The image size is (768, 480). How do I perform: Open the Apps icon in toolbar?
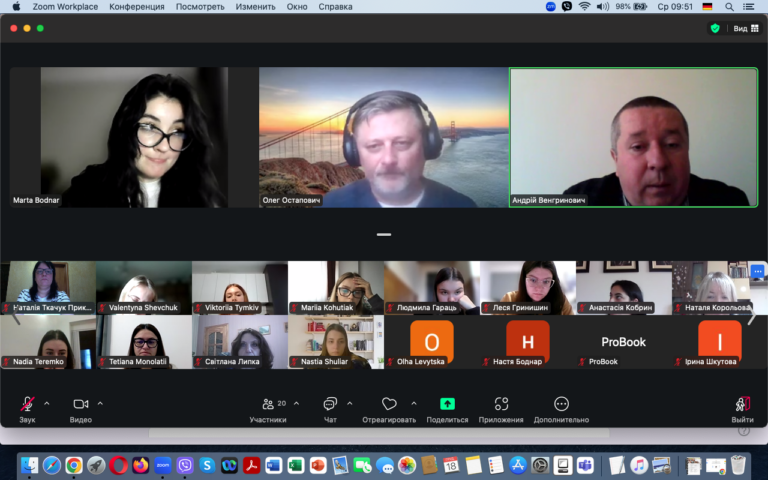tap(501, 404)
